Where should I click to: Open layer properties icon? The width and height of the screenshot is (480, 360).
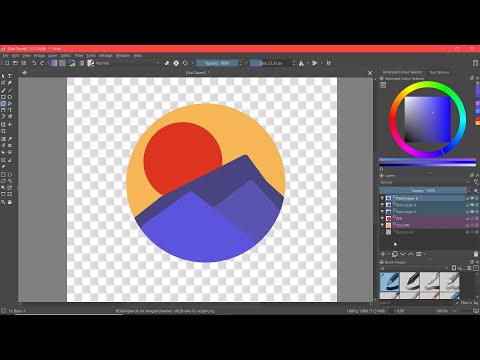[x=419, y=254]
